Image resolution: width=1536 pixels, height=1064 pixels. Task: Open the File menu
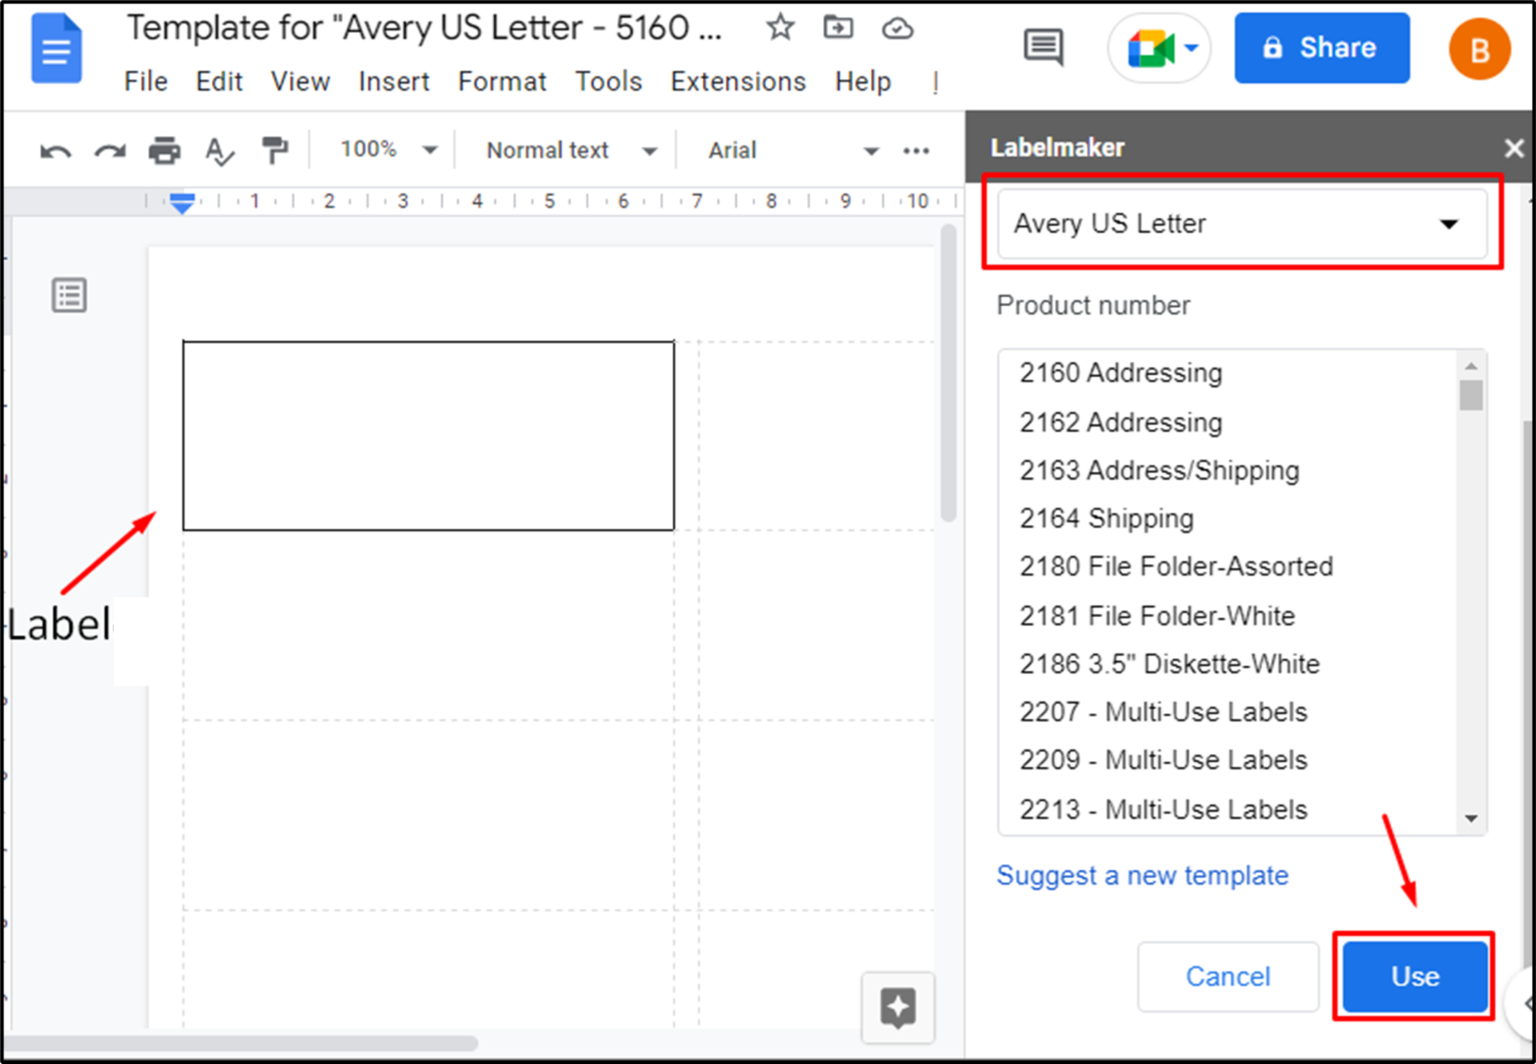coord(145,82)
